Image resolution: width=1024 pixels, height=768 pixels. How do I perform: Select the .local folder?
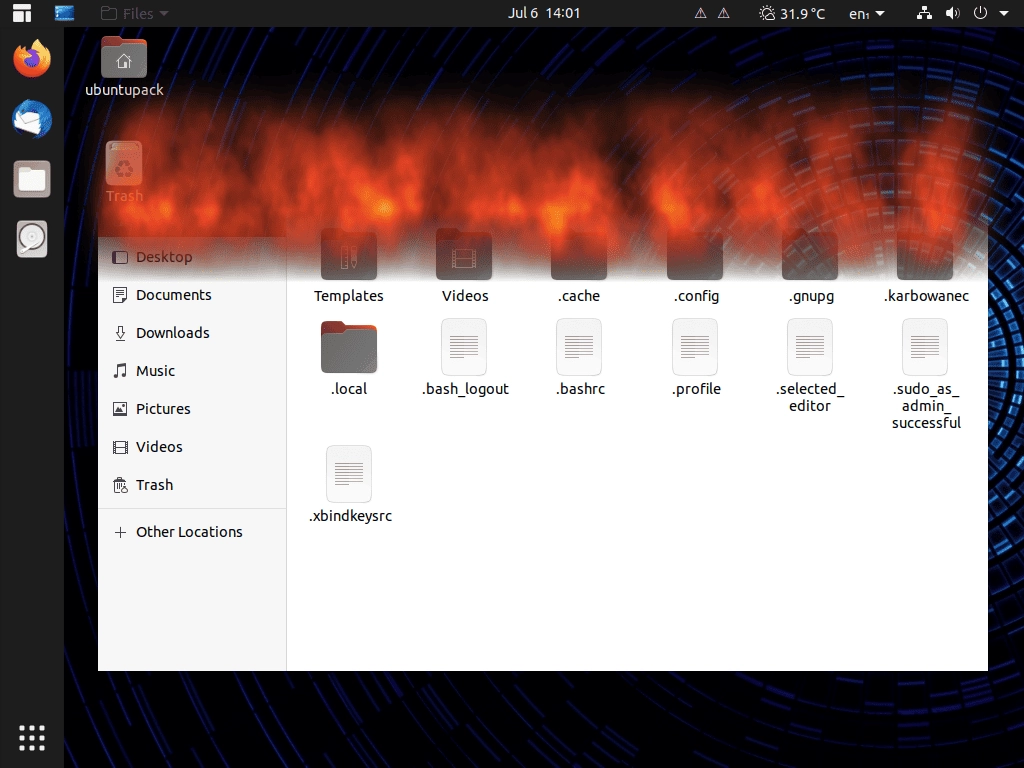(349, 359)
